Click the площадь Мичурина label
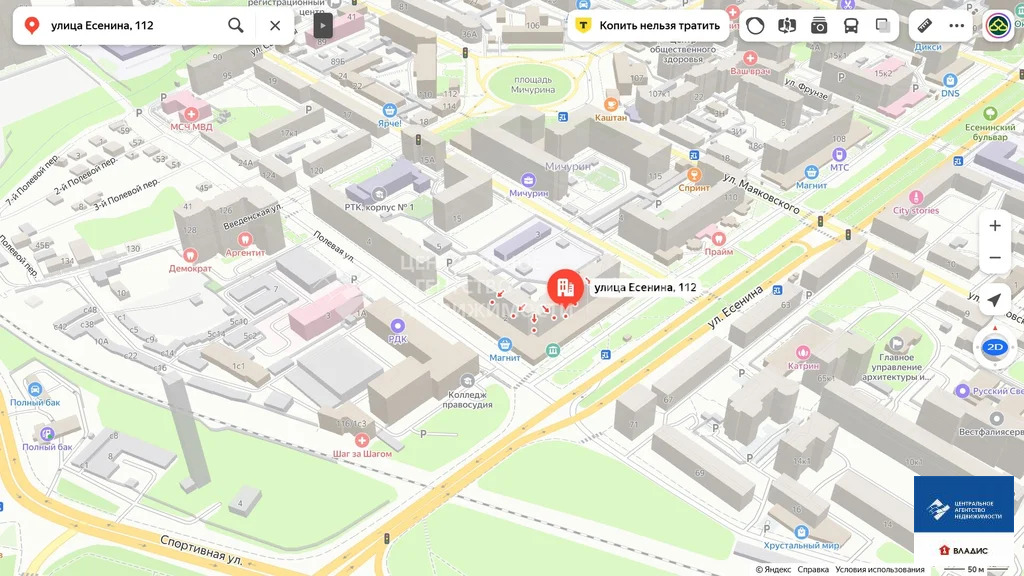 (x=533, y=84)
